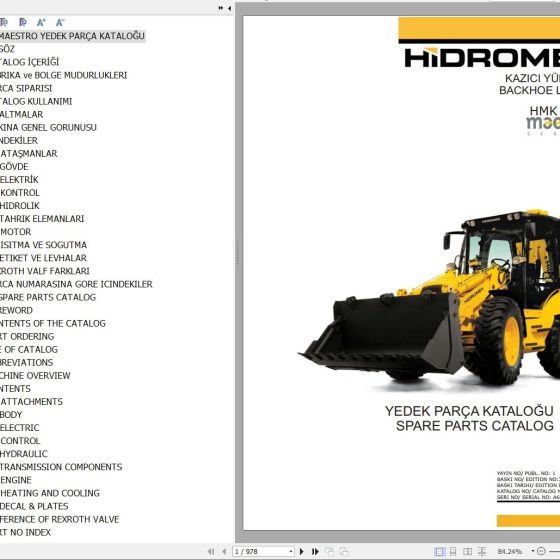Open the MOTOR bookmark
560x560 pixels.
coord(16,232)
